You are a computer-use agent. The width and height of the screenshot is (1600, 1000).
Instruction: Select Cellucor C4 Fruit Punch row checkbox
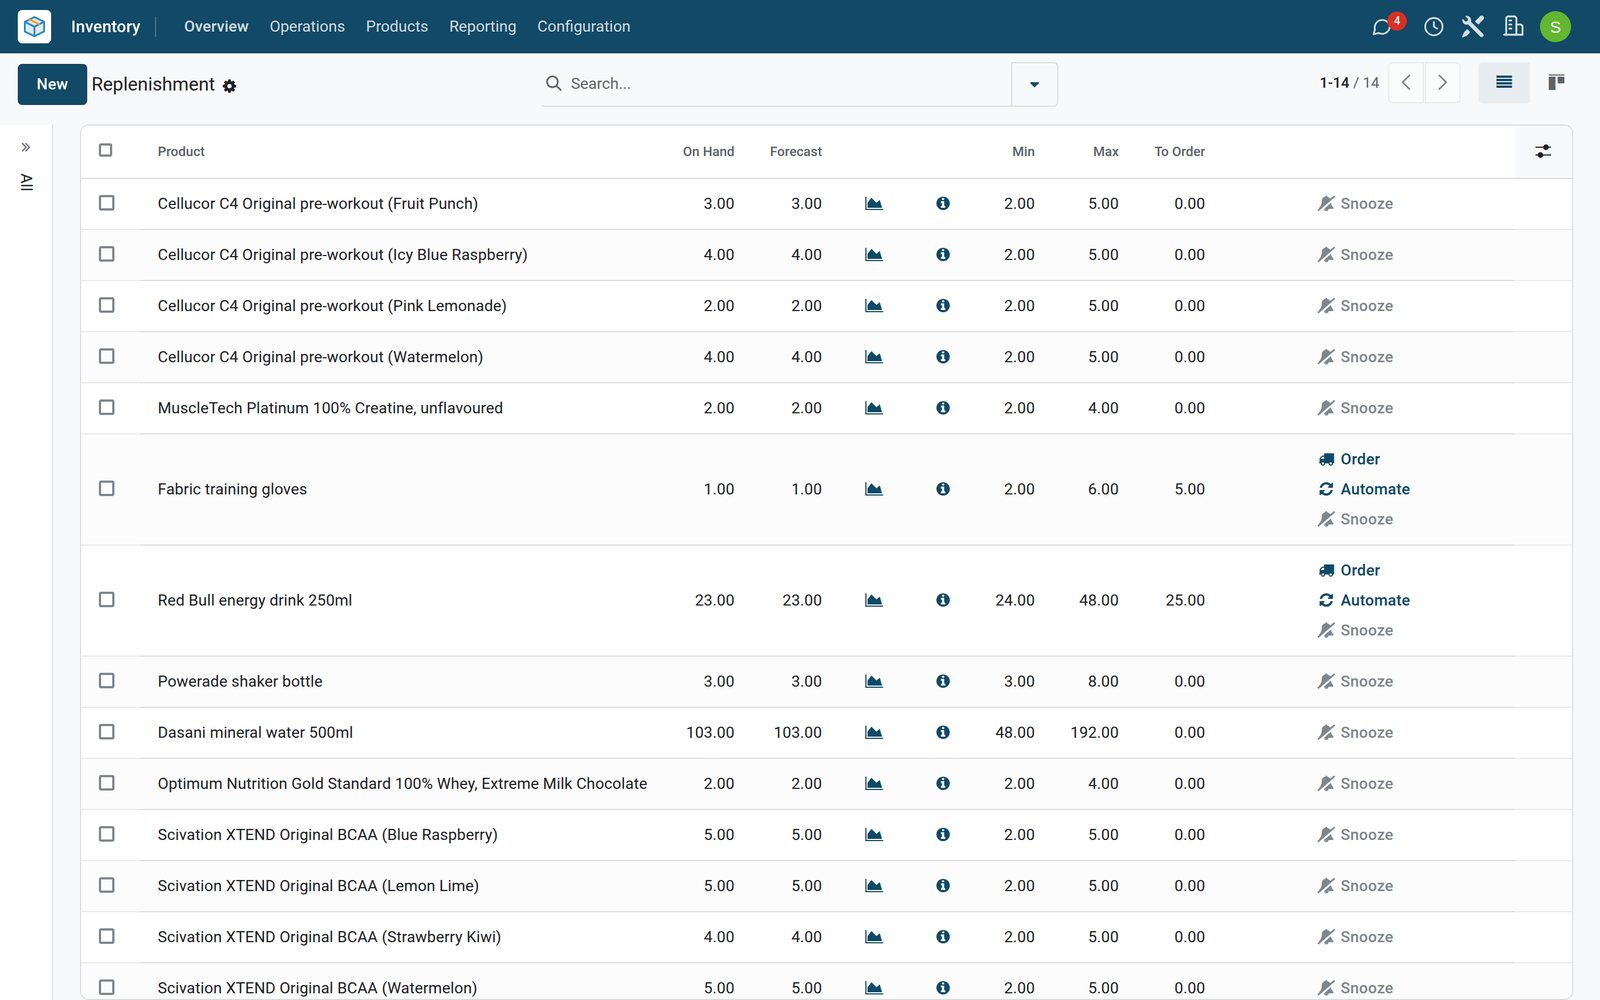coord(107,203)
